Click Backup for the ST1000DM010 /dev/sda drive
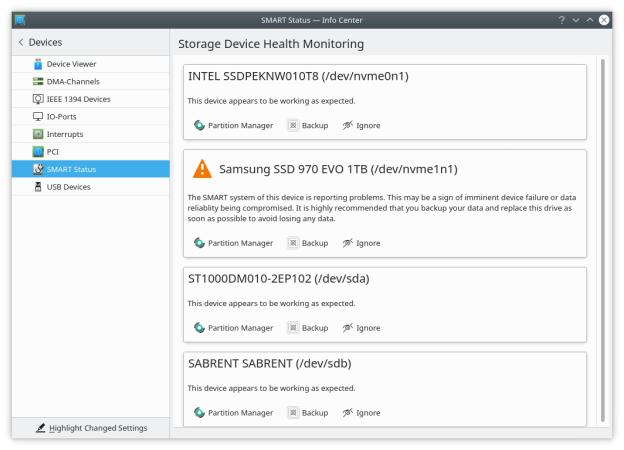Image resolution: width=624 pixels, height=450 pixels. [x=307, y=327]
